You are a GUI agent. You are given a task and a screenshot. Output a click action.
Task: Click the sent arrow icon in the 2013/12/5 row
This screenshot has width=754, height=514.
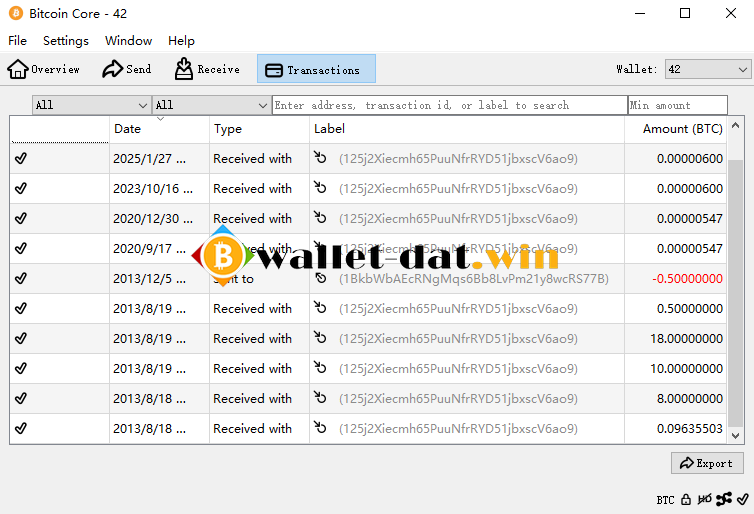pyautogui.click(x=320, y=278)
